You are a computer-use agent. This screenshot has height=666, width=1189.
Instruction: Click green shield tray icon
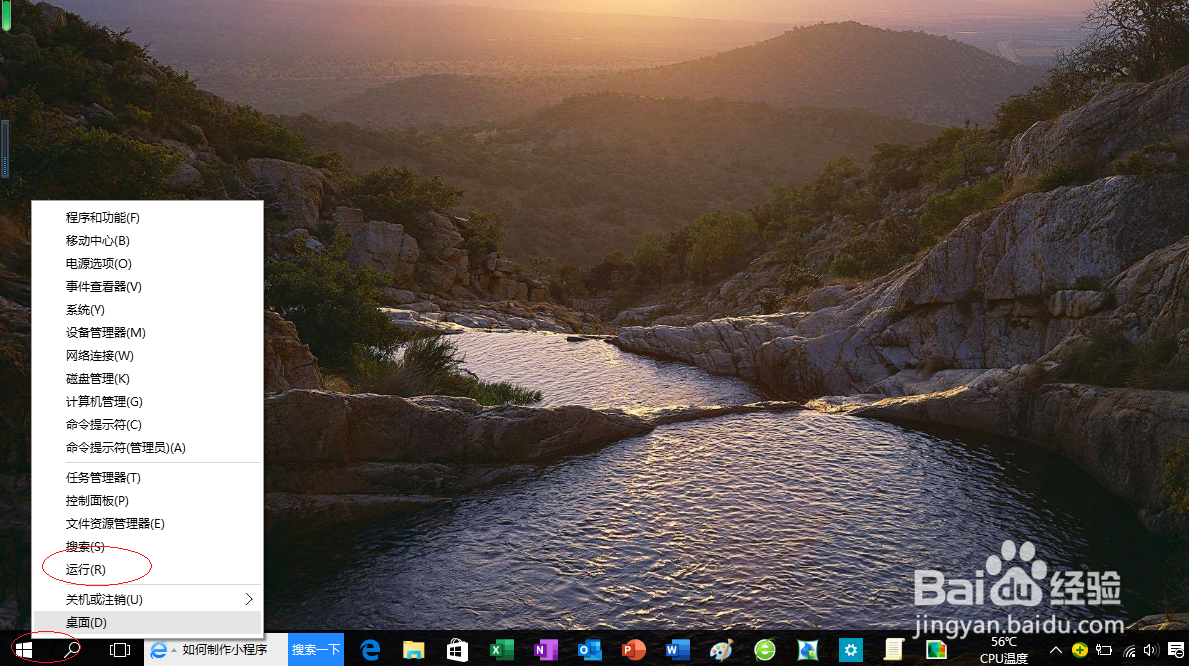point(1080,650)
